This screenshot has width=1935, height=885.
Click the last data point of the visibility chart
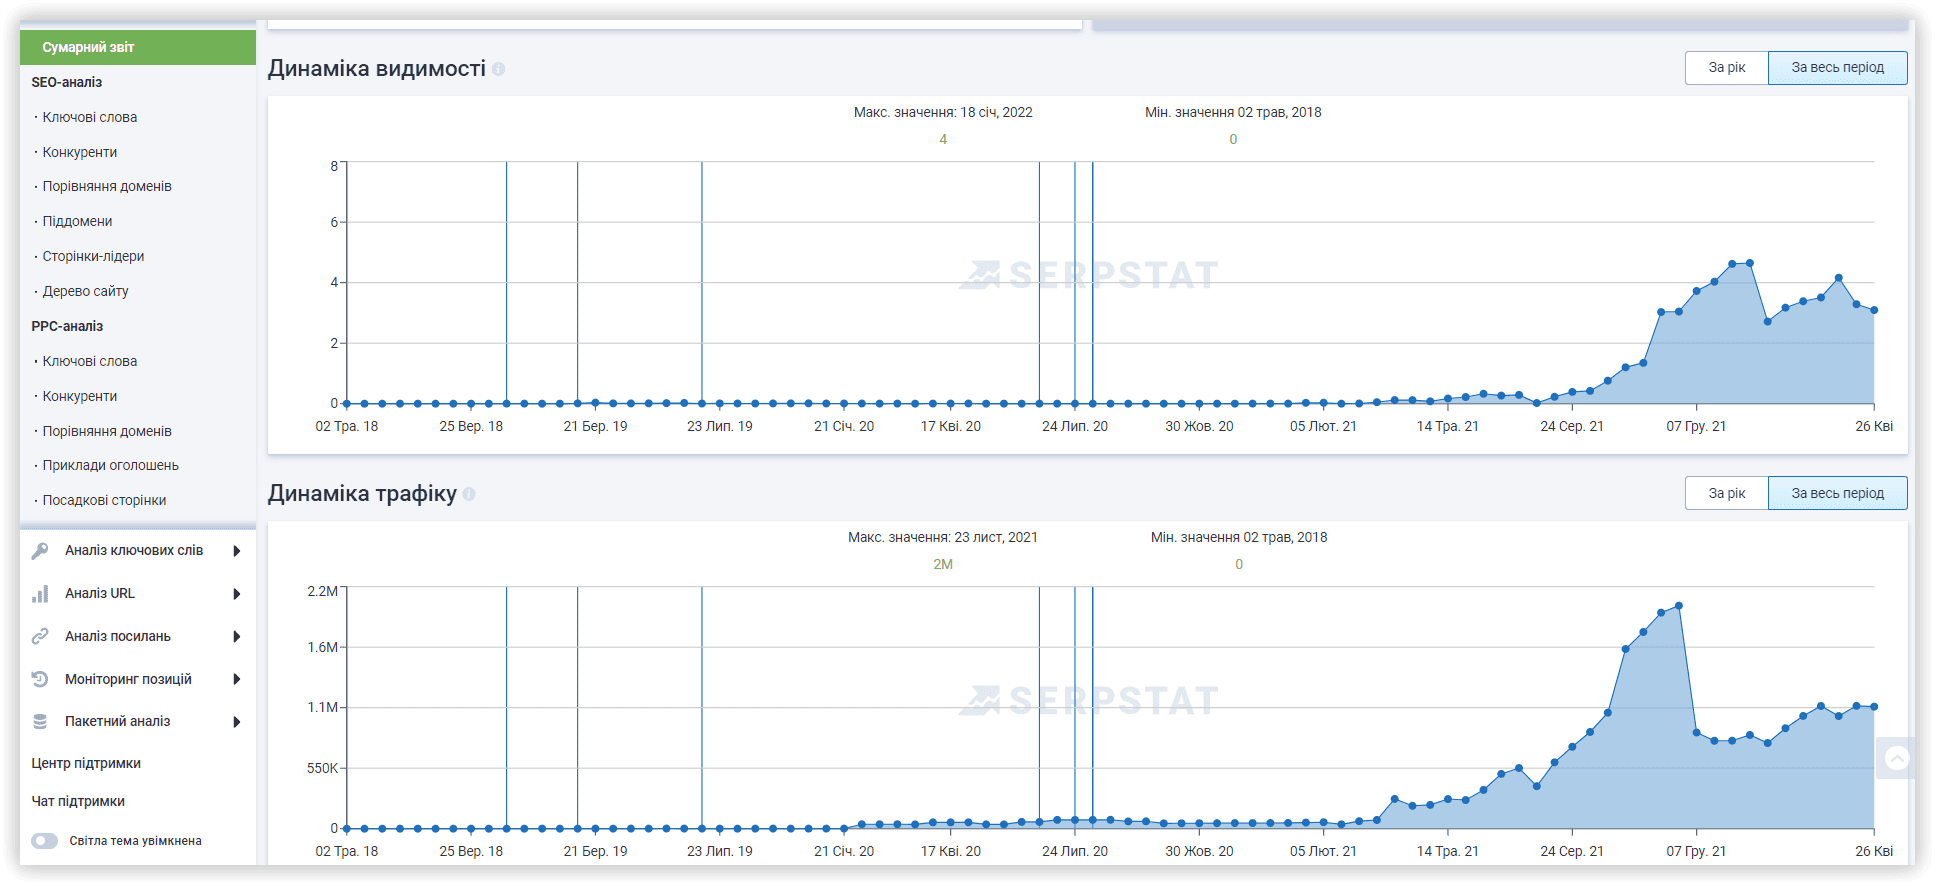(1874, 310)
